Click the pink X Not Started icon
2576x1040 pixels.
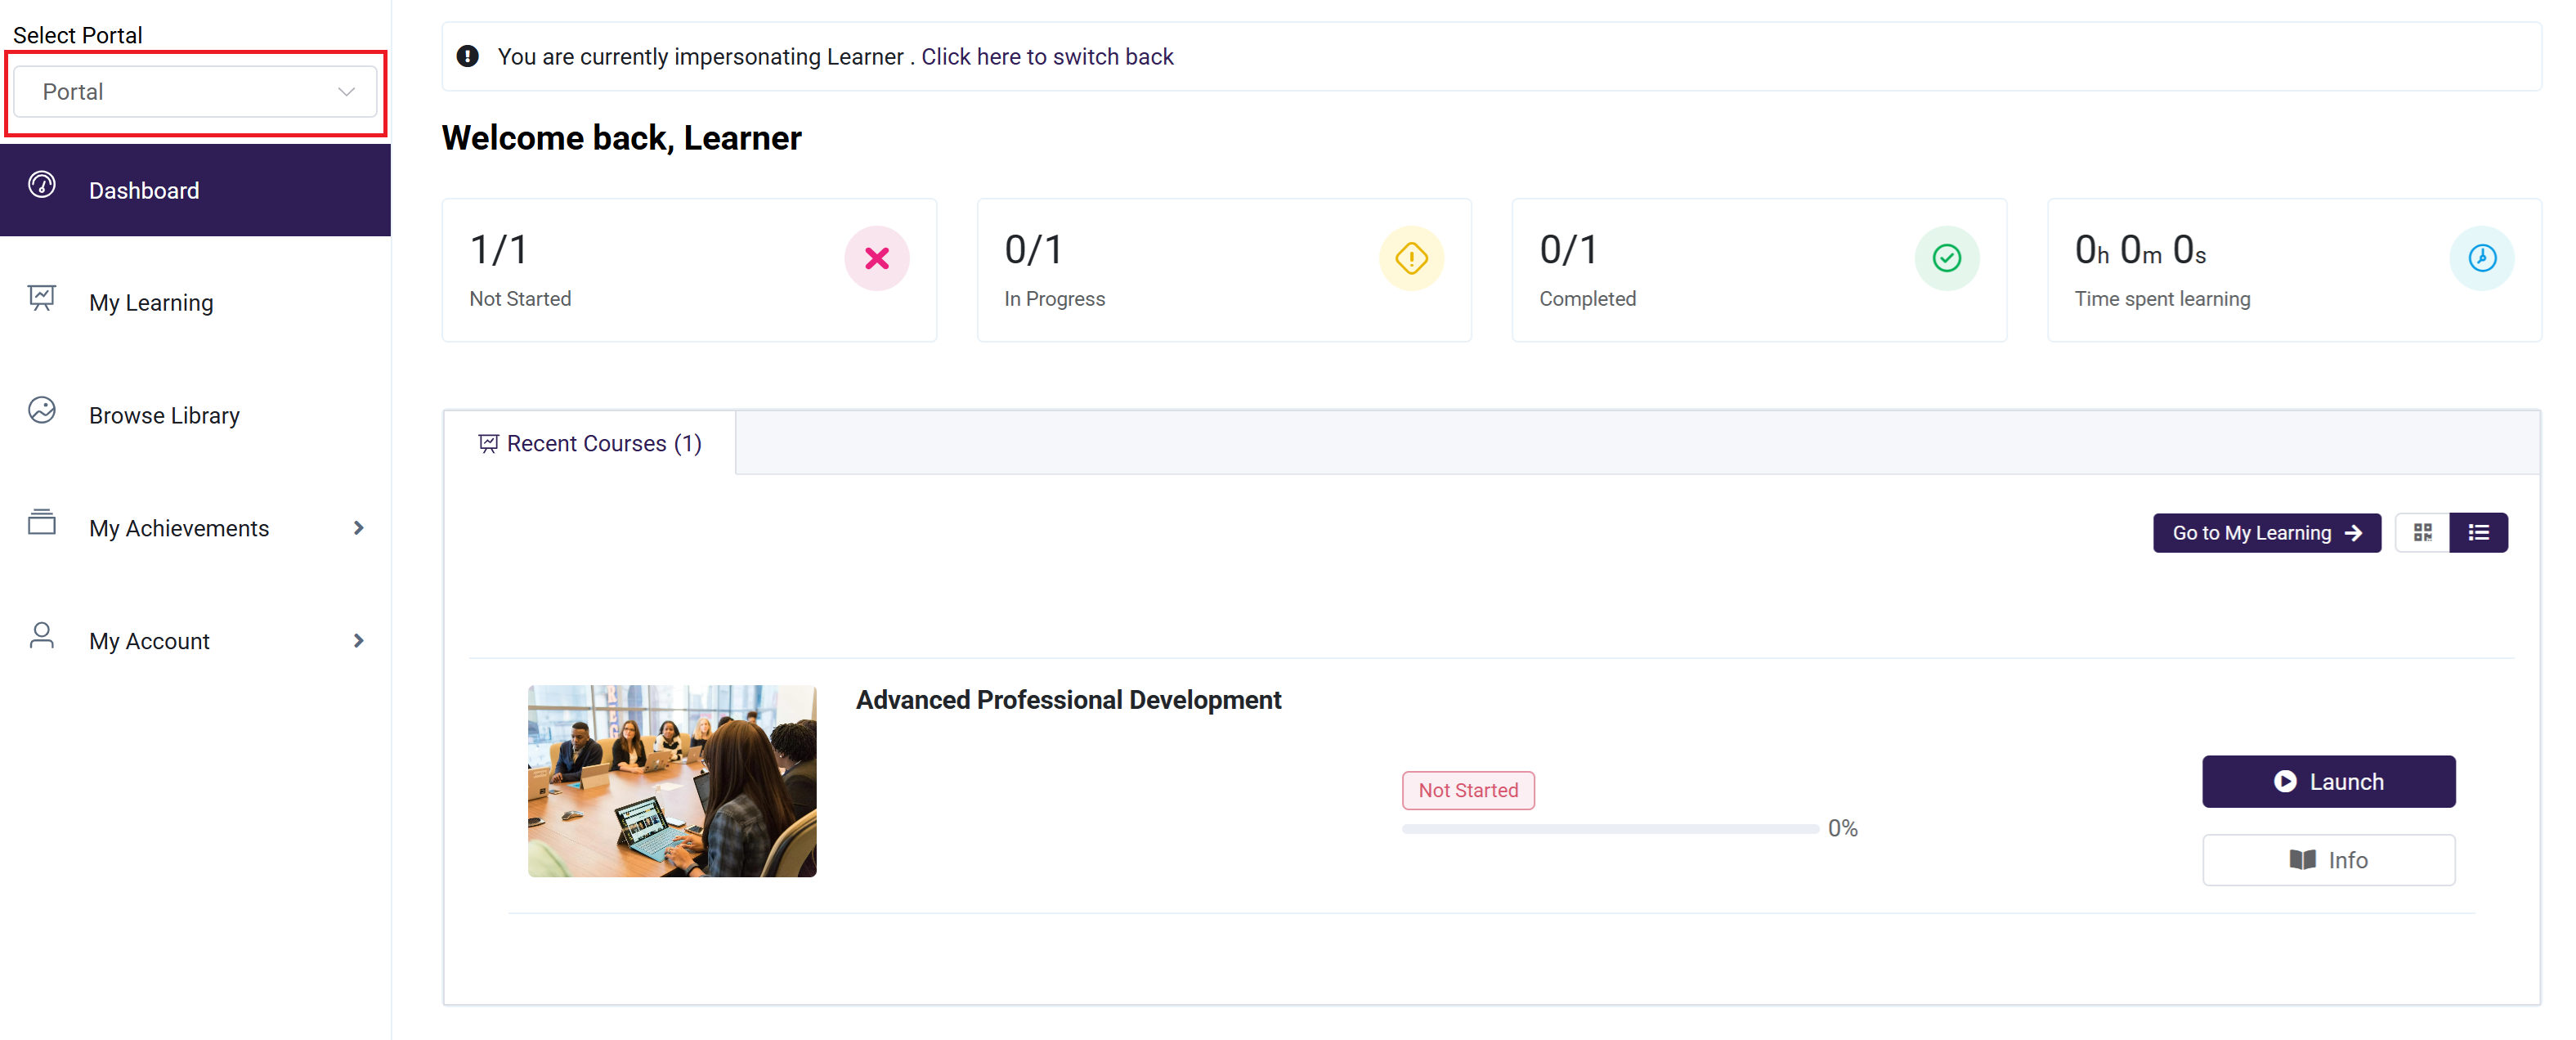tap(876, 259)
